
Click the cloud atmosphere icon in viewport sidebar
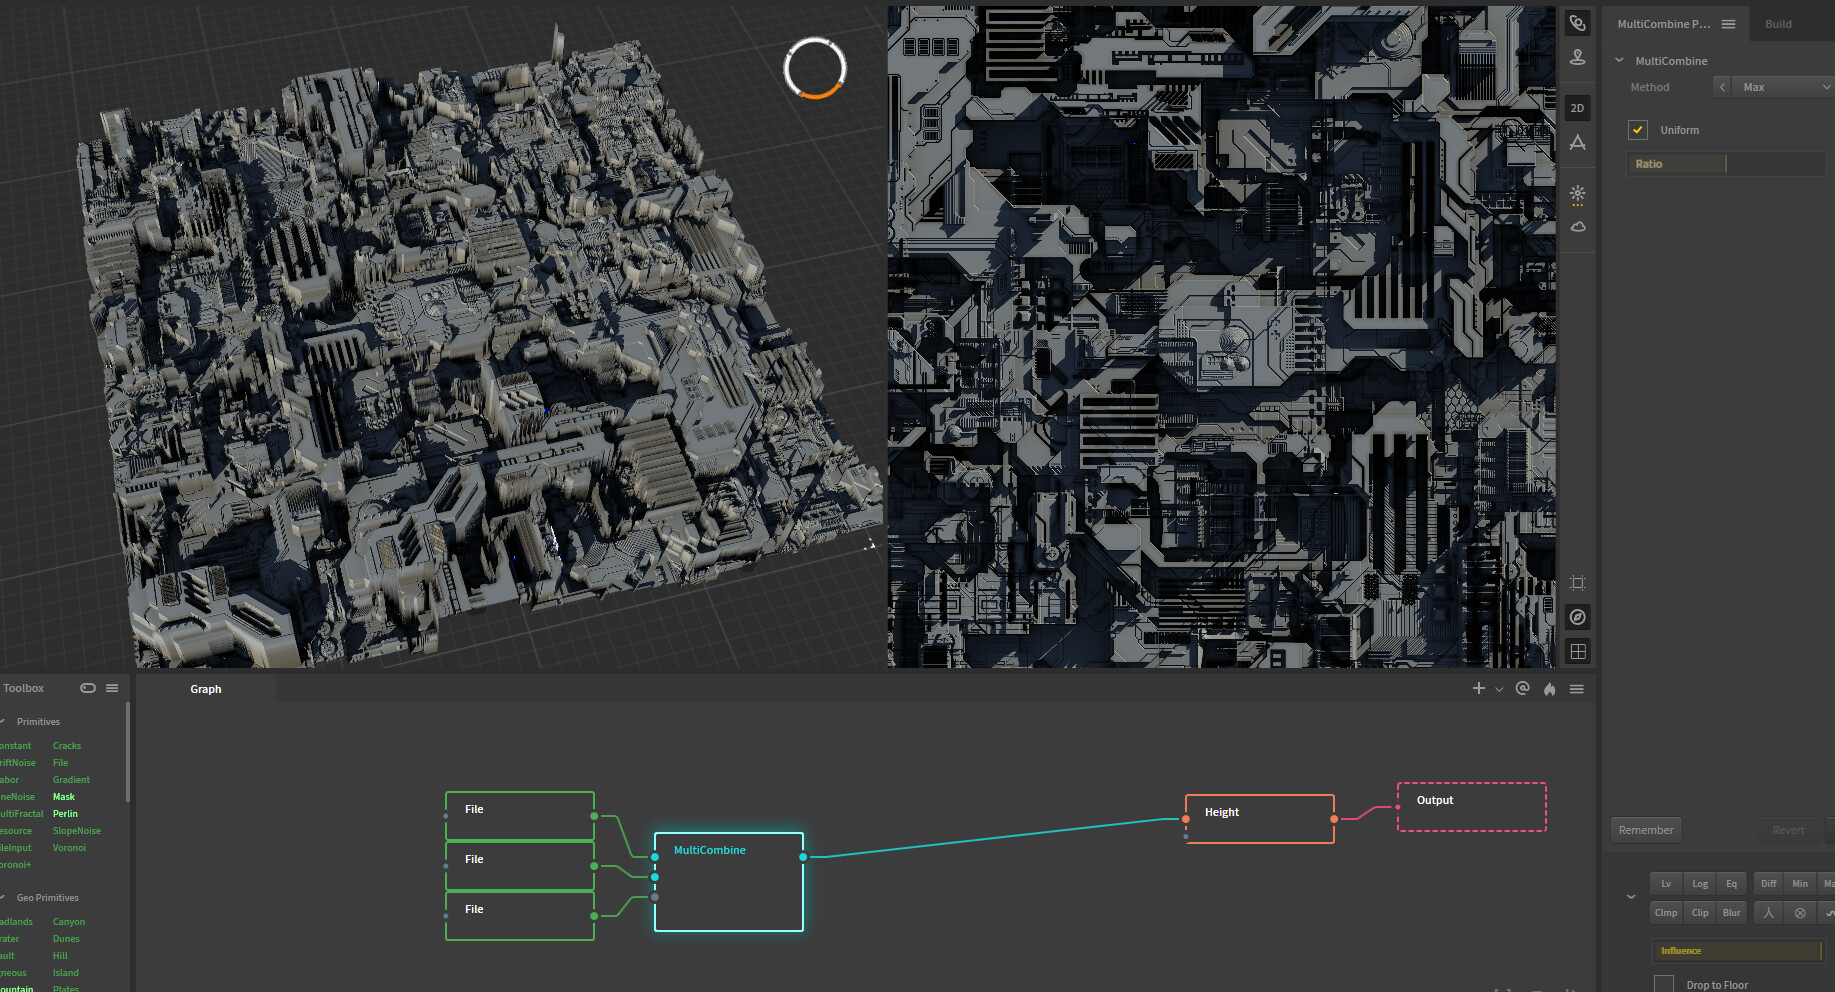point(1577,227)
